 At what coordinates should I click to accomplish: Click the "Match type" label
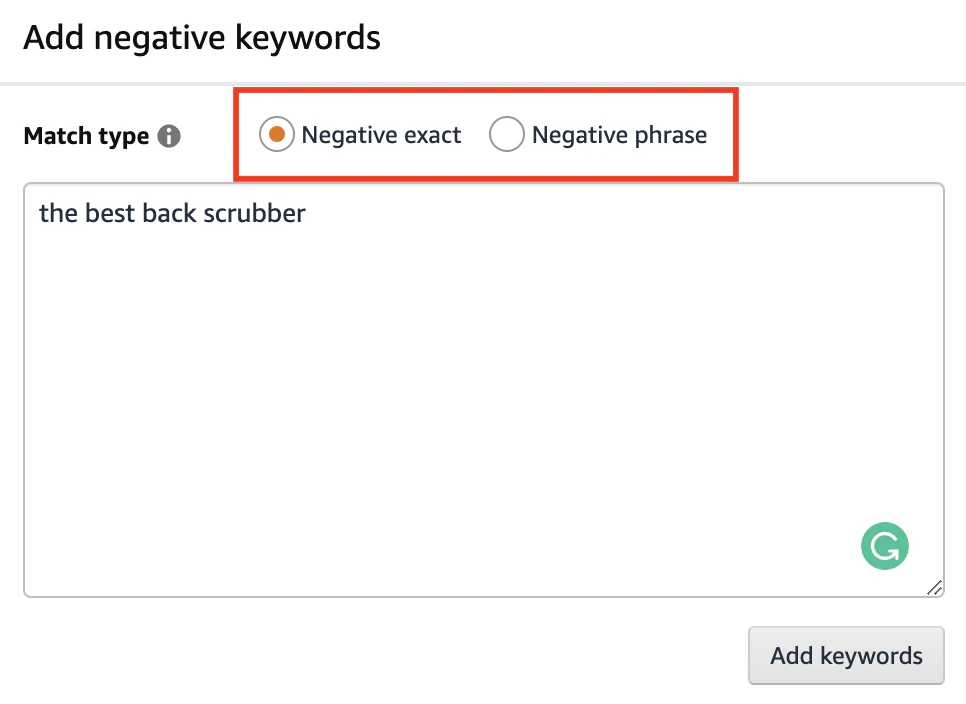[x=86, y=136]
